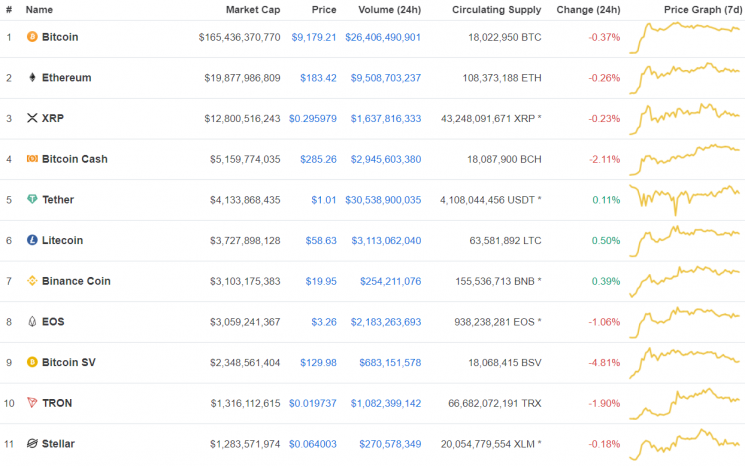Click TRON price $0.019737
Image resolution: width=745 pixels, height=466 pixels.
[313, 403]
